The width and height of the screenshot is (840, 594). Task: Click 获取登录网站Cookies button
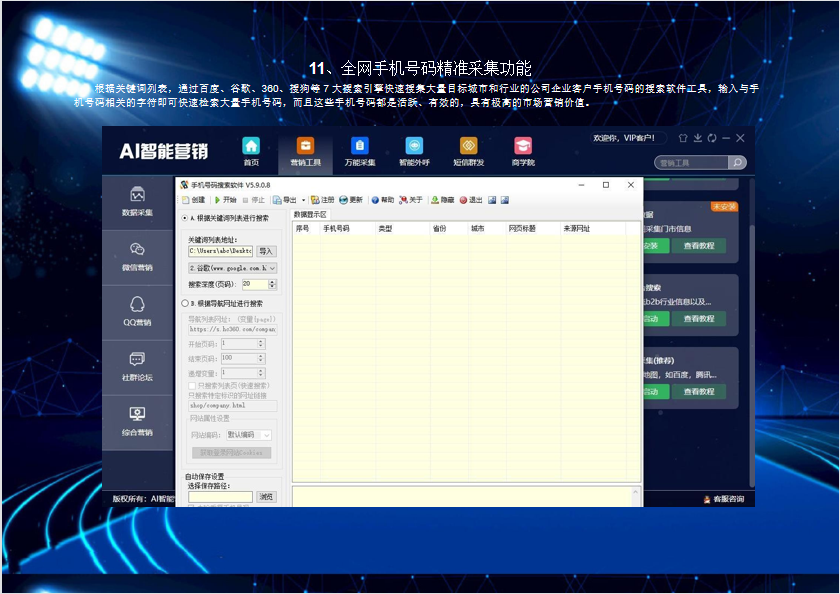point(231,453)
